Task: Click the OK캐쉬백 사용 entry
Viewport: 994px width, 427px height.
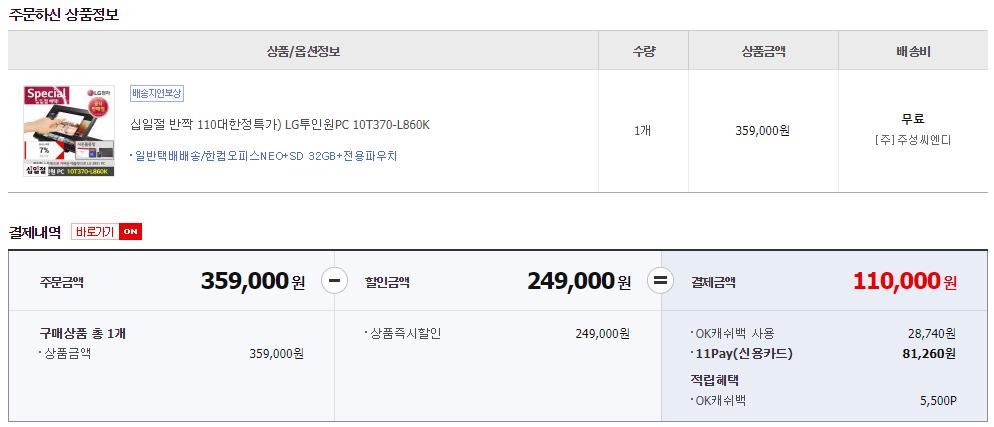Action: pyautogui.click(x=733, y=333)
